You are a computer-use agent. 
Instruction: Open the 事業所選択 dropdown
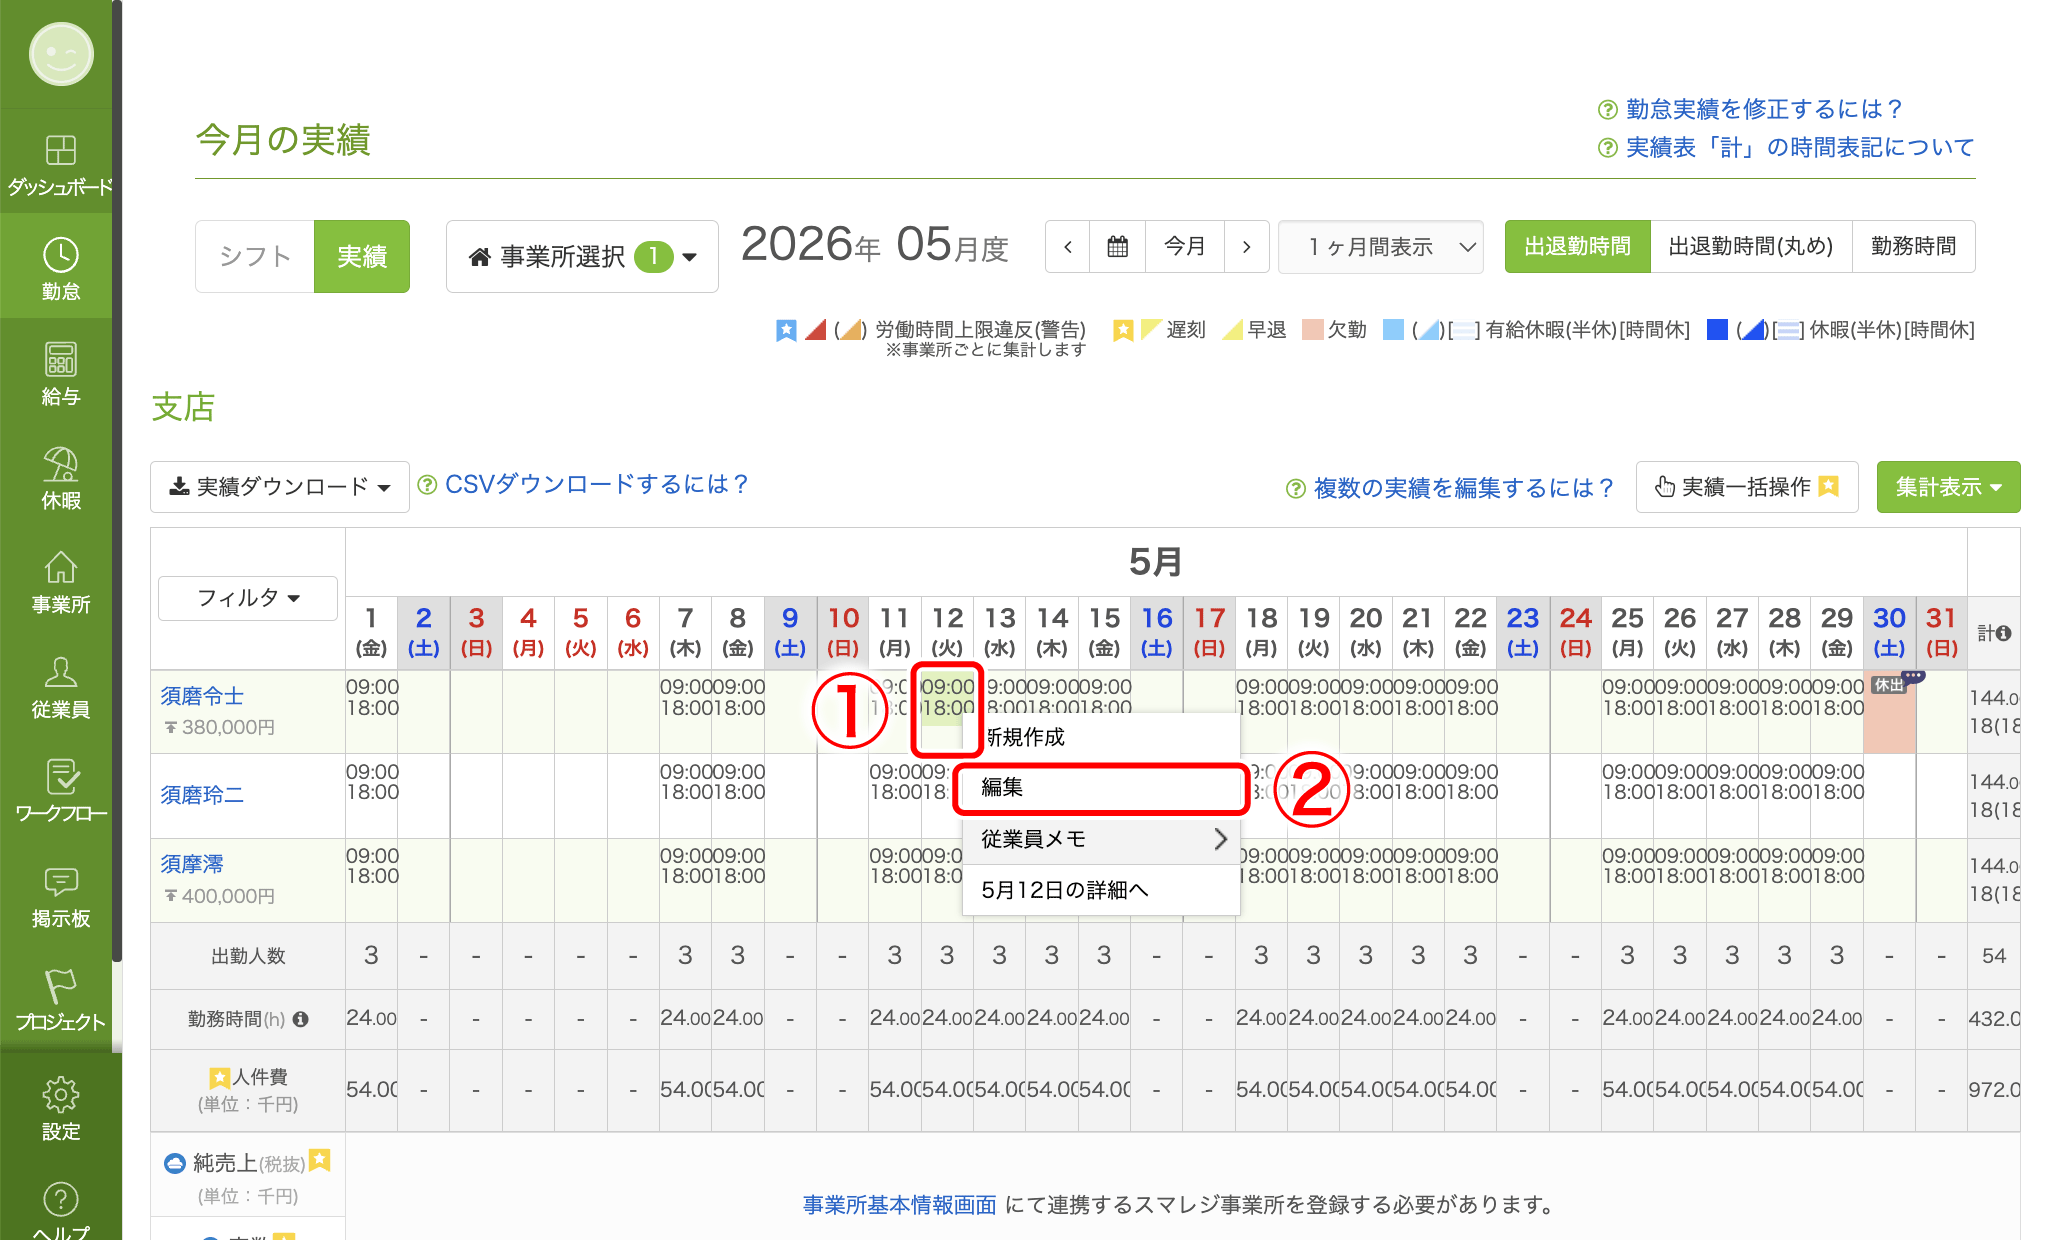coord(582,256)
